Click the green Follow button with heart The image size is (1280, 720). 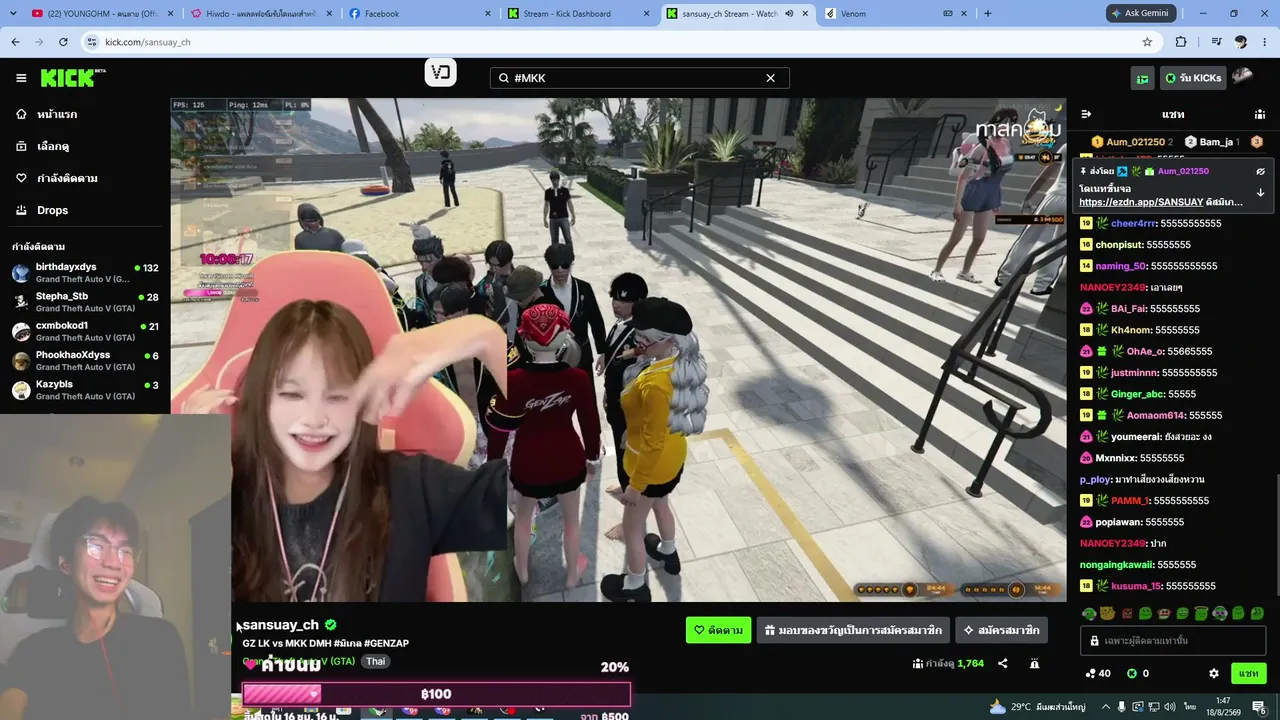(718, 630)
